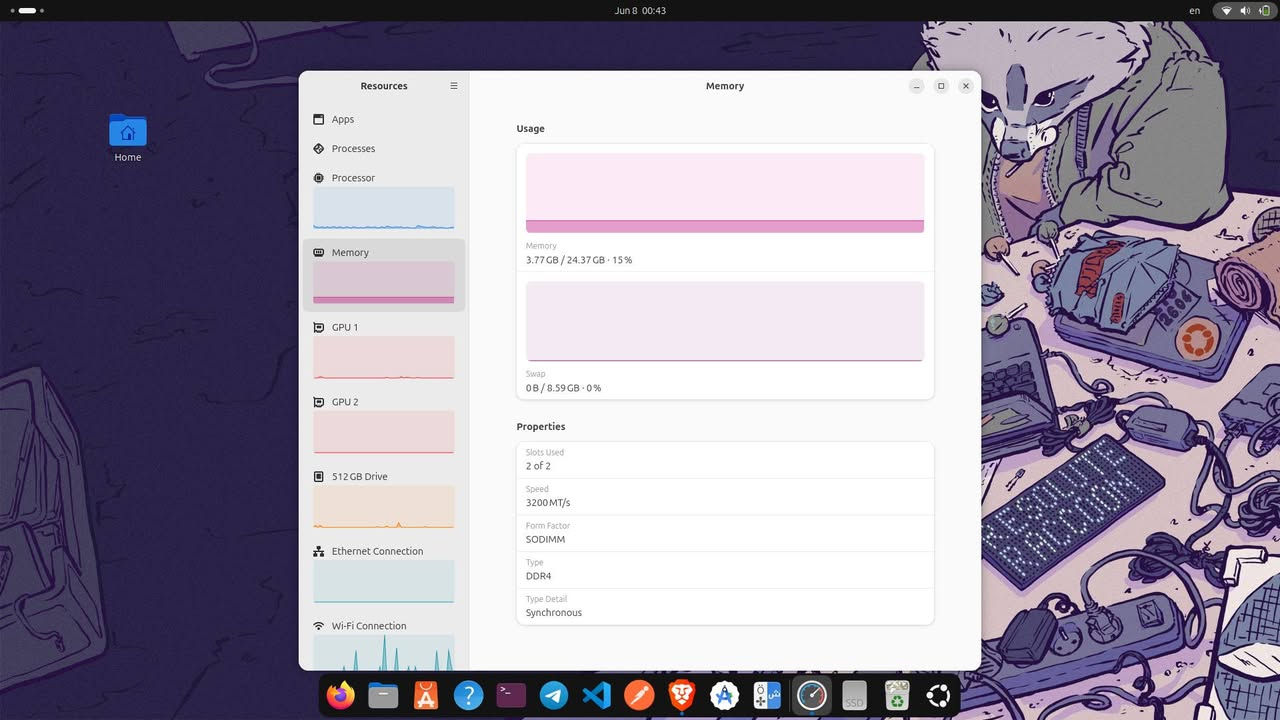
Task: Open the 'en' keyboard layout menu
Action: (1195, 10)
